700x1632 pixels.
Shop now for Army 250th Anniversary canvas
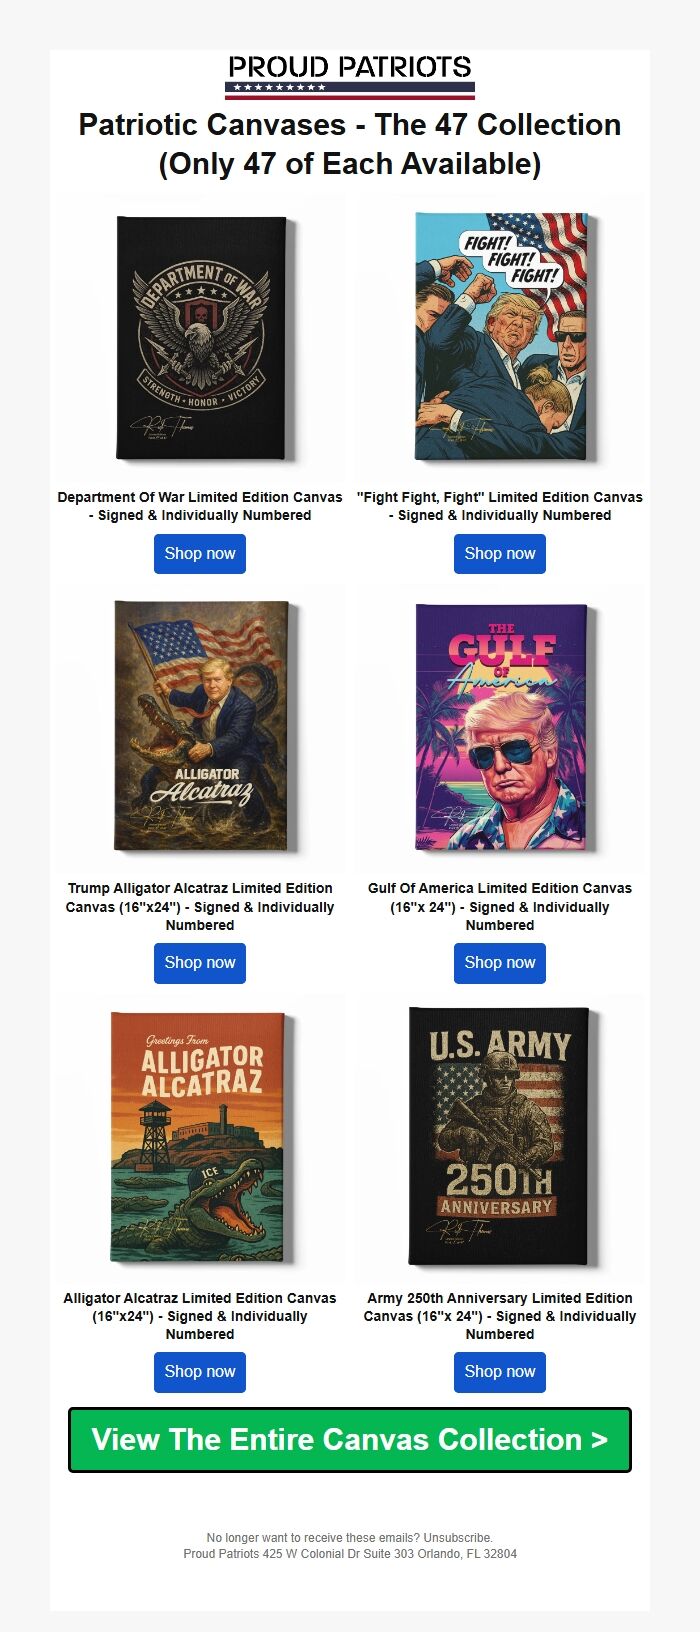coord(500,1372)
